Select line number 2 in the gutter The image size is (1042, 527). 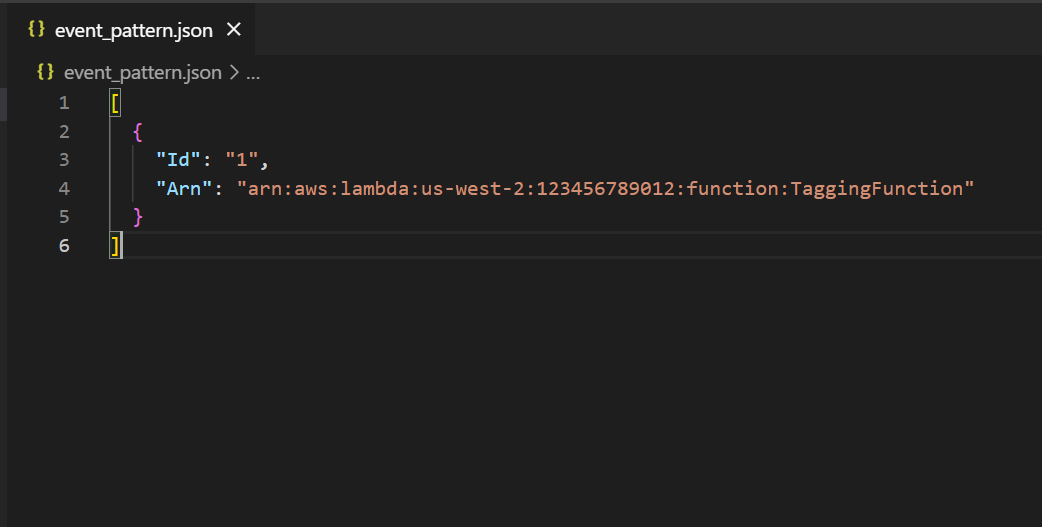click(64, 131)
